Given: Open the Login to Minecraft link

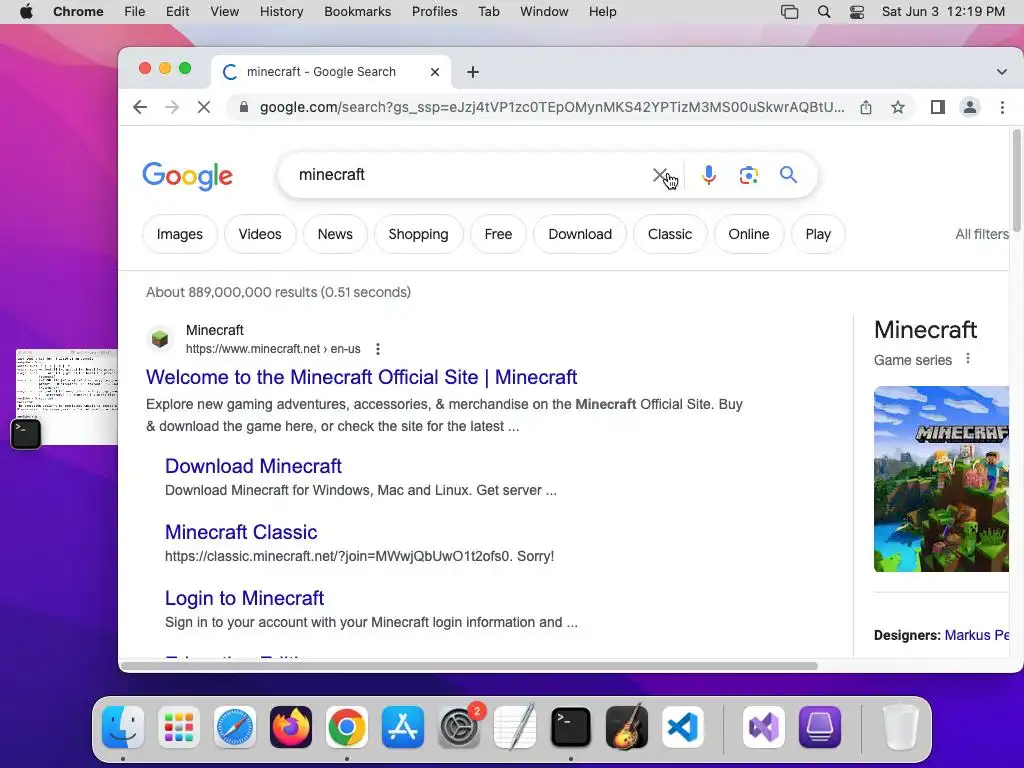Looking at the screenshot, I should [x=244, y=598].
